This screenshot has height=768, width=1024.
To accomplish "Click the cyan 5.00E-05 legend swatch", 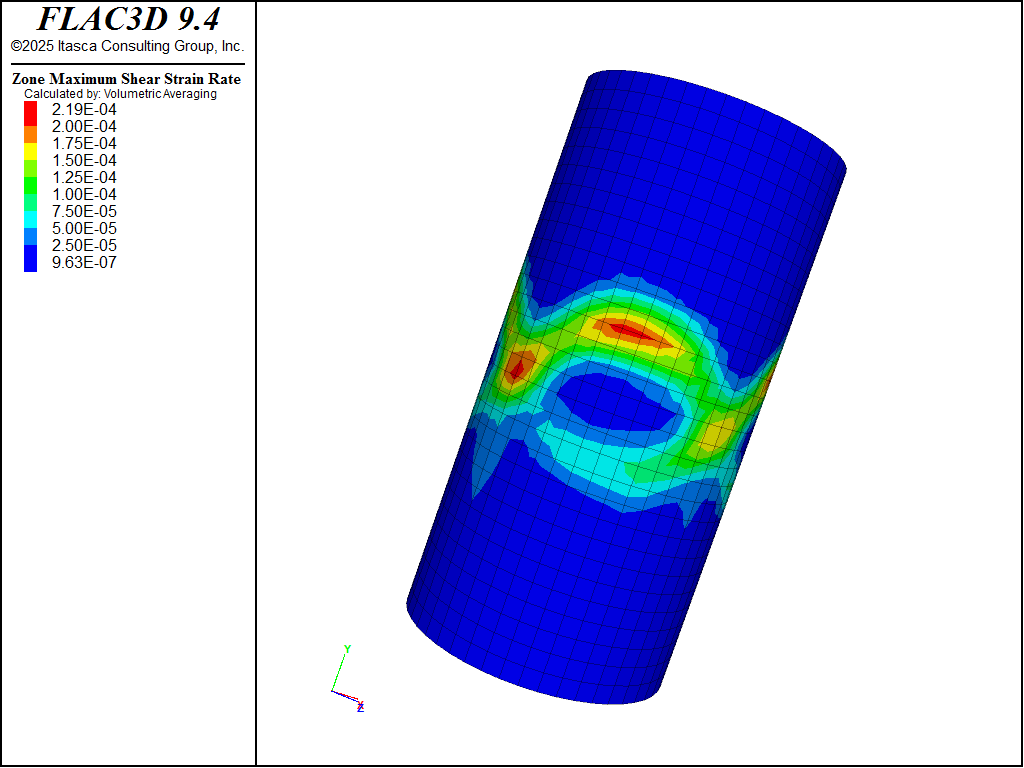I will [31, 219].
